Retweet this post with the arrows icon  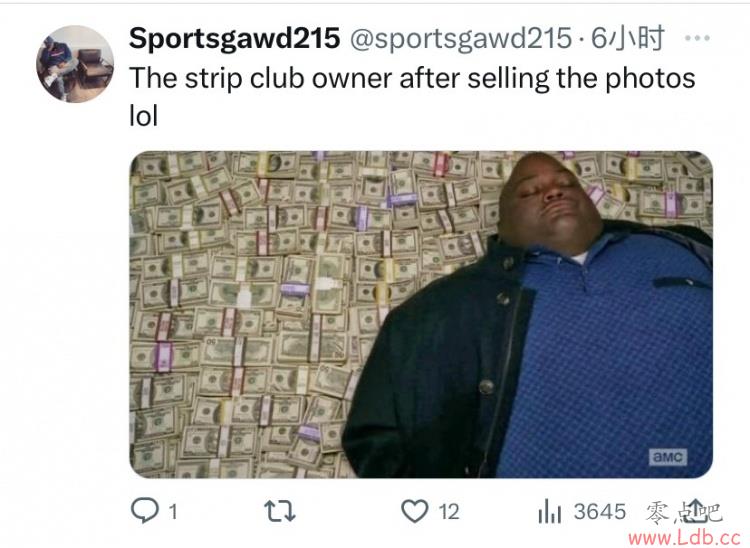pyautogui.click(x=280, y=511)
